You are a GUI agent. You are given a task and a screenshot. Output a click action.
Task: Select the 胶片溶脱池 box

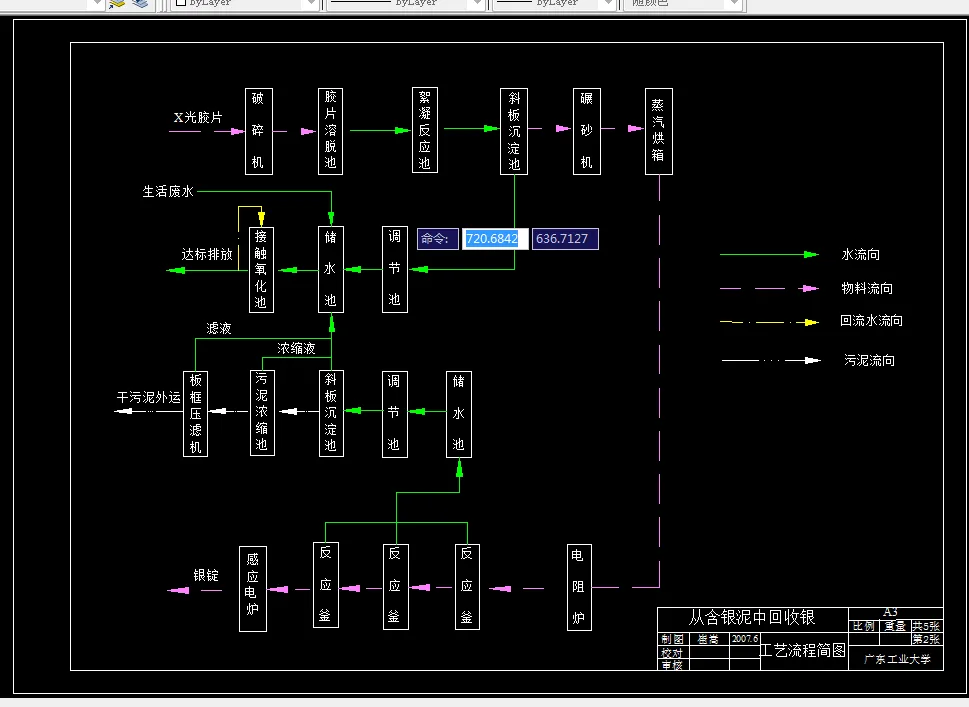(x=331, y=131)
